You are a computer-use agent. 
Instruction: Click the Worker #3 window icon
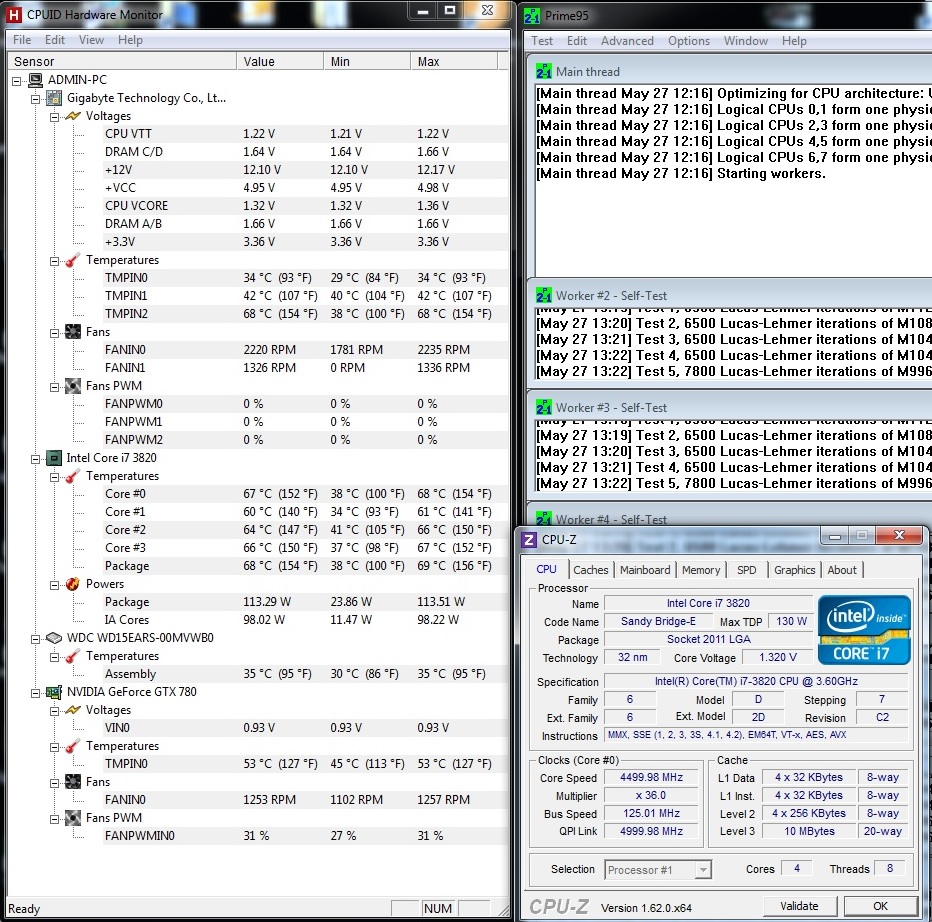pyautogui.click(x=543, y=408)
